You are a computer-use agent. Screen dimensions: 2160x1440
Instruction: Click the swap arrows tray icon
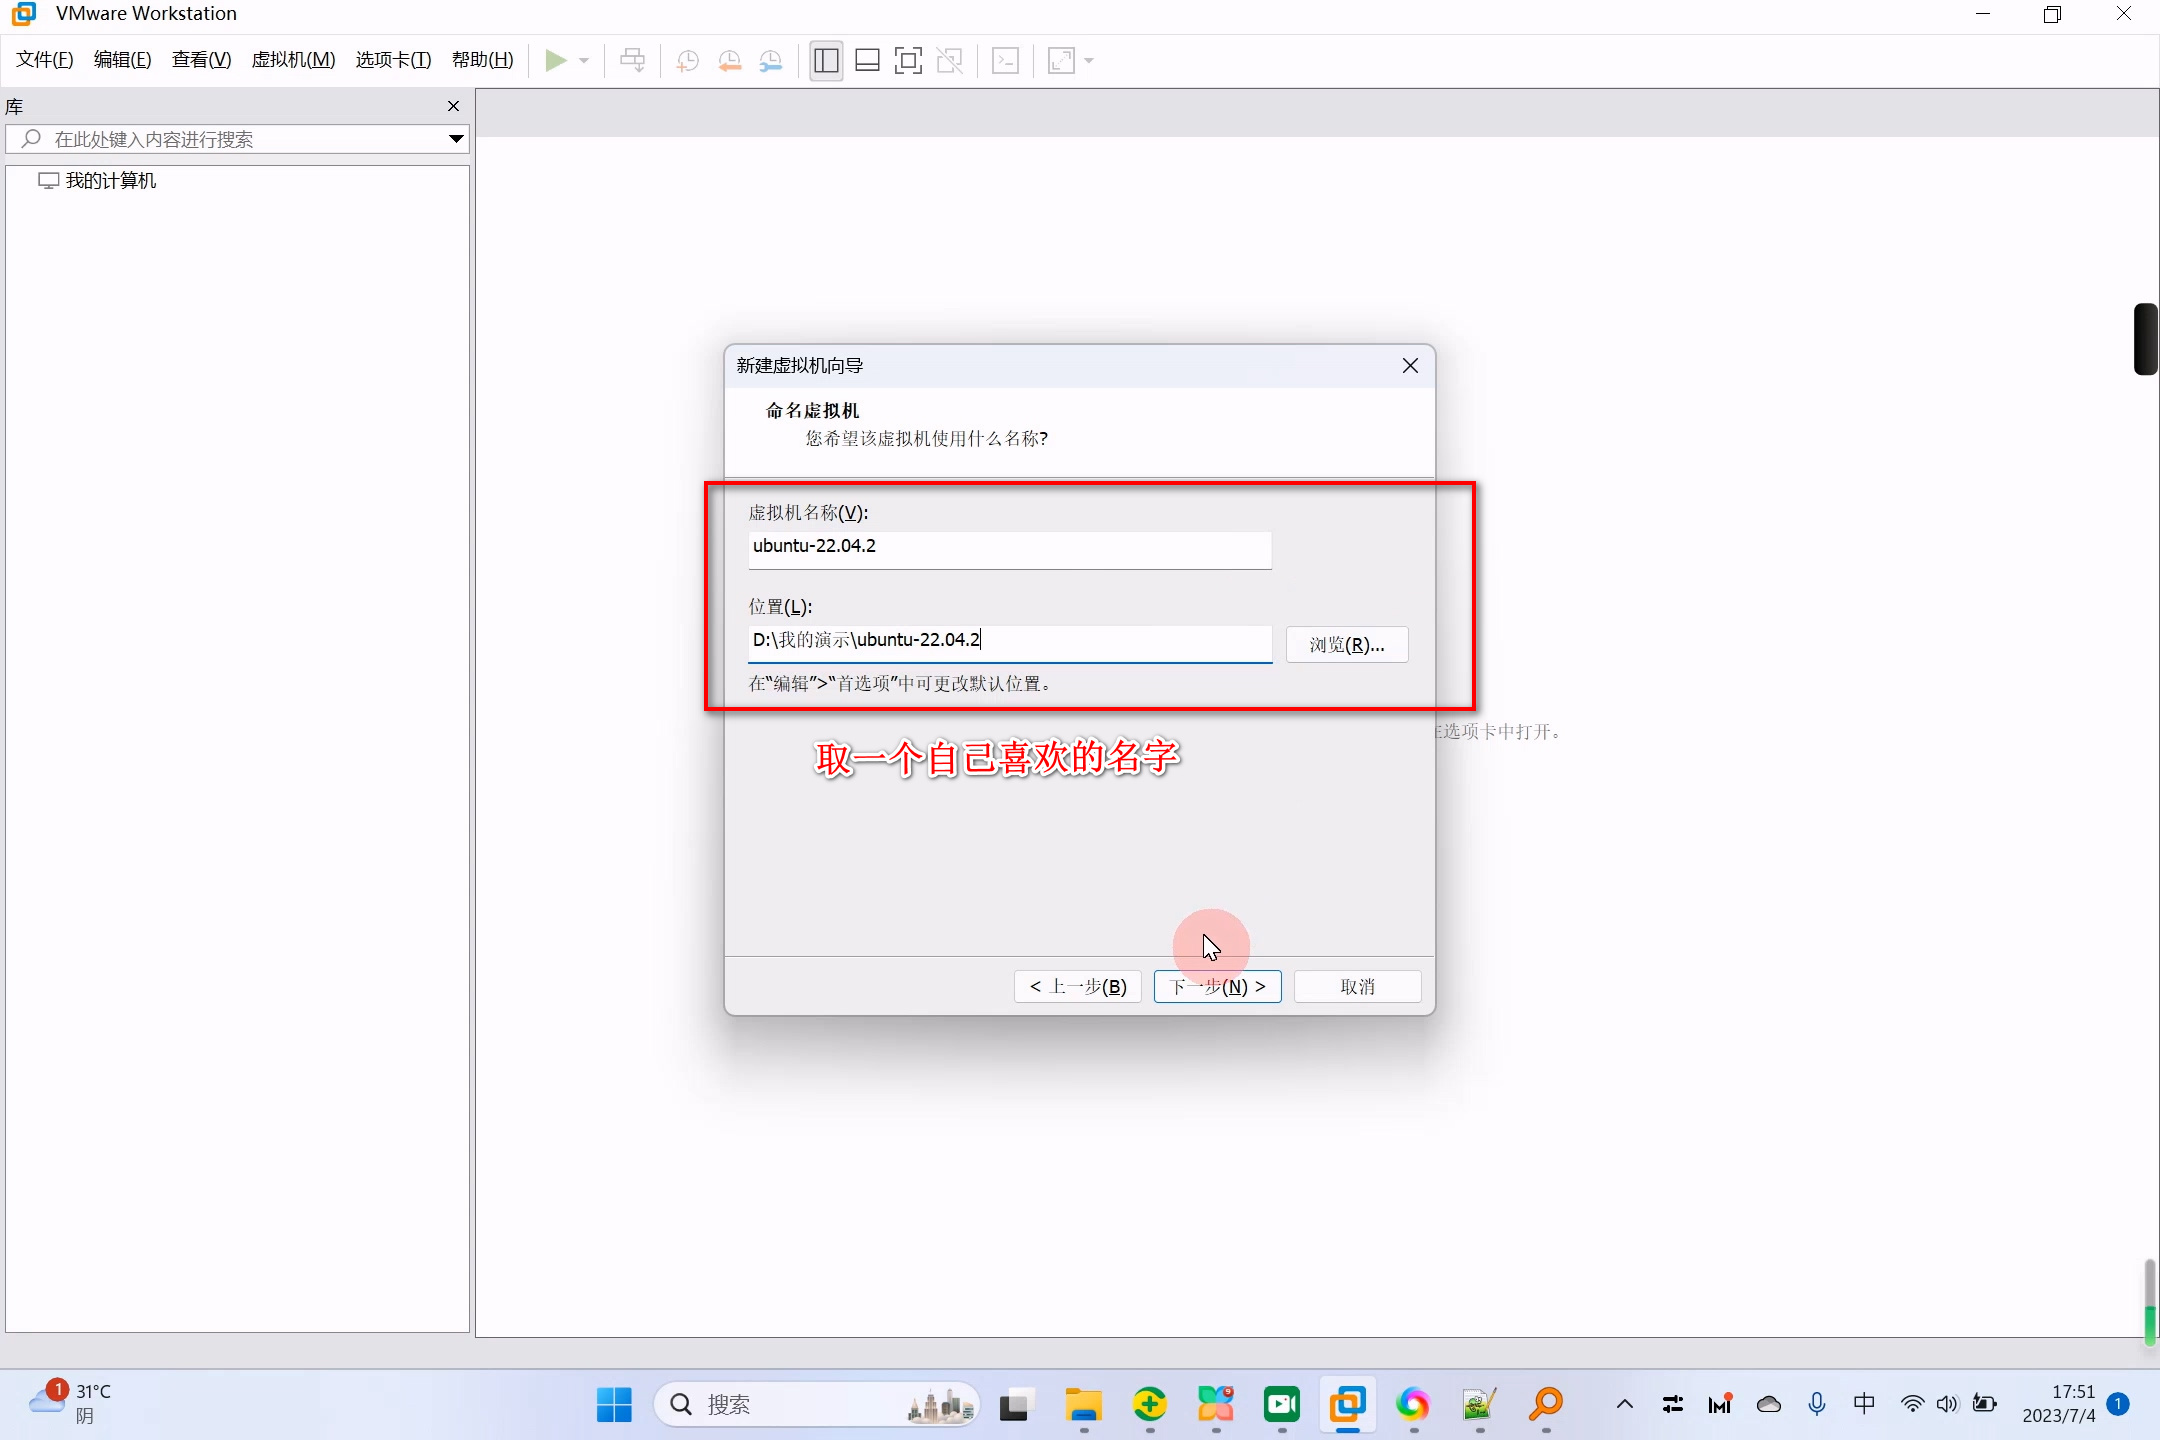[x=1673, y=1405]
